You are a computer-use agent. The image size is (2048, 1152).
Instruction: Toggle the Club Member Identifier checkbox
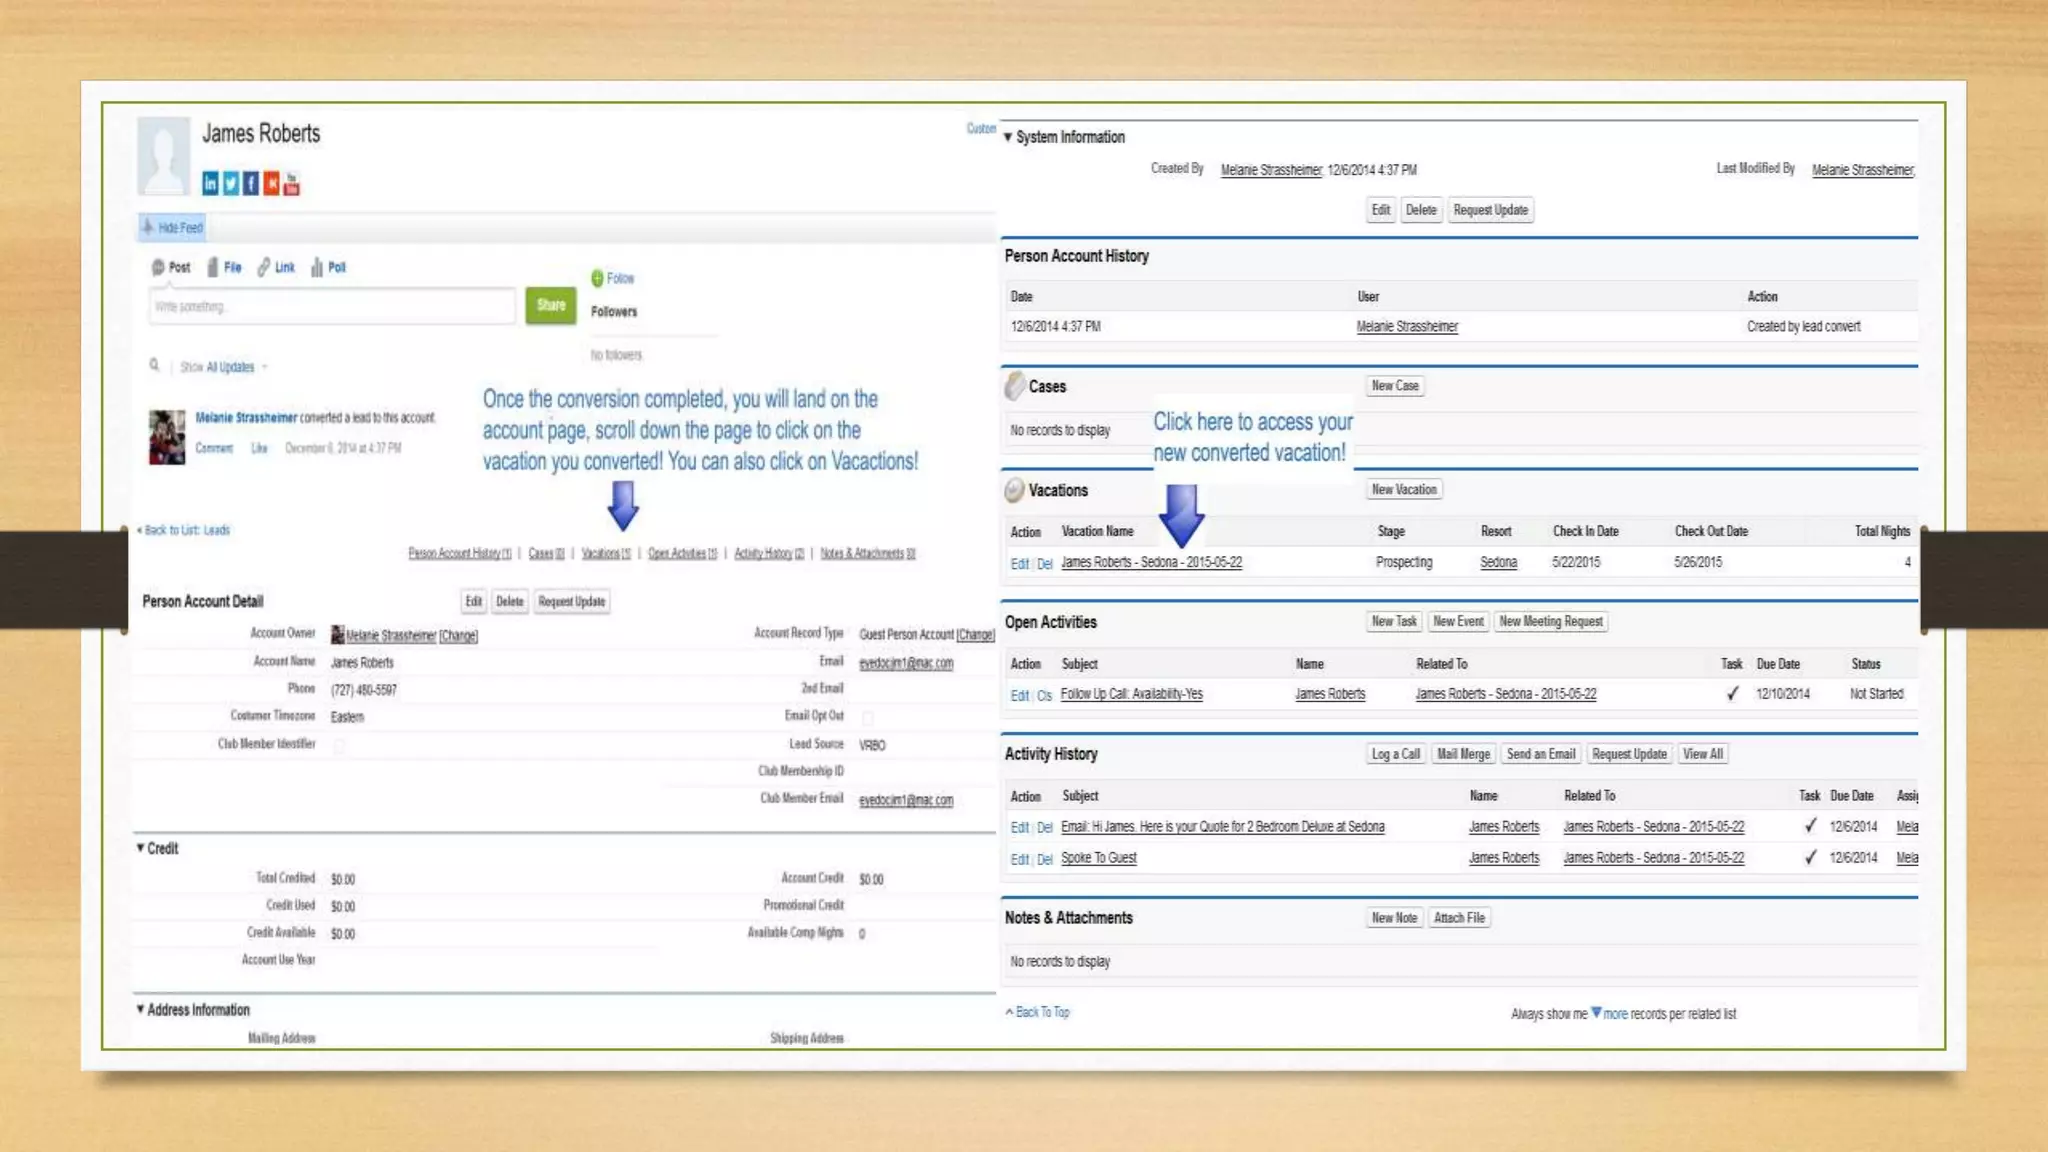340,745
